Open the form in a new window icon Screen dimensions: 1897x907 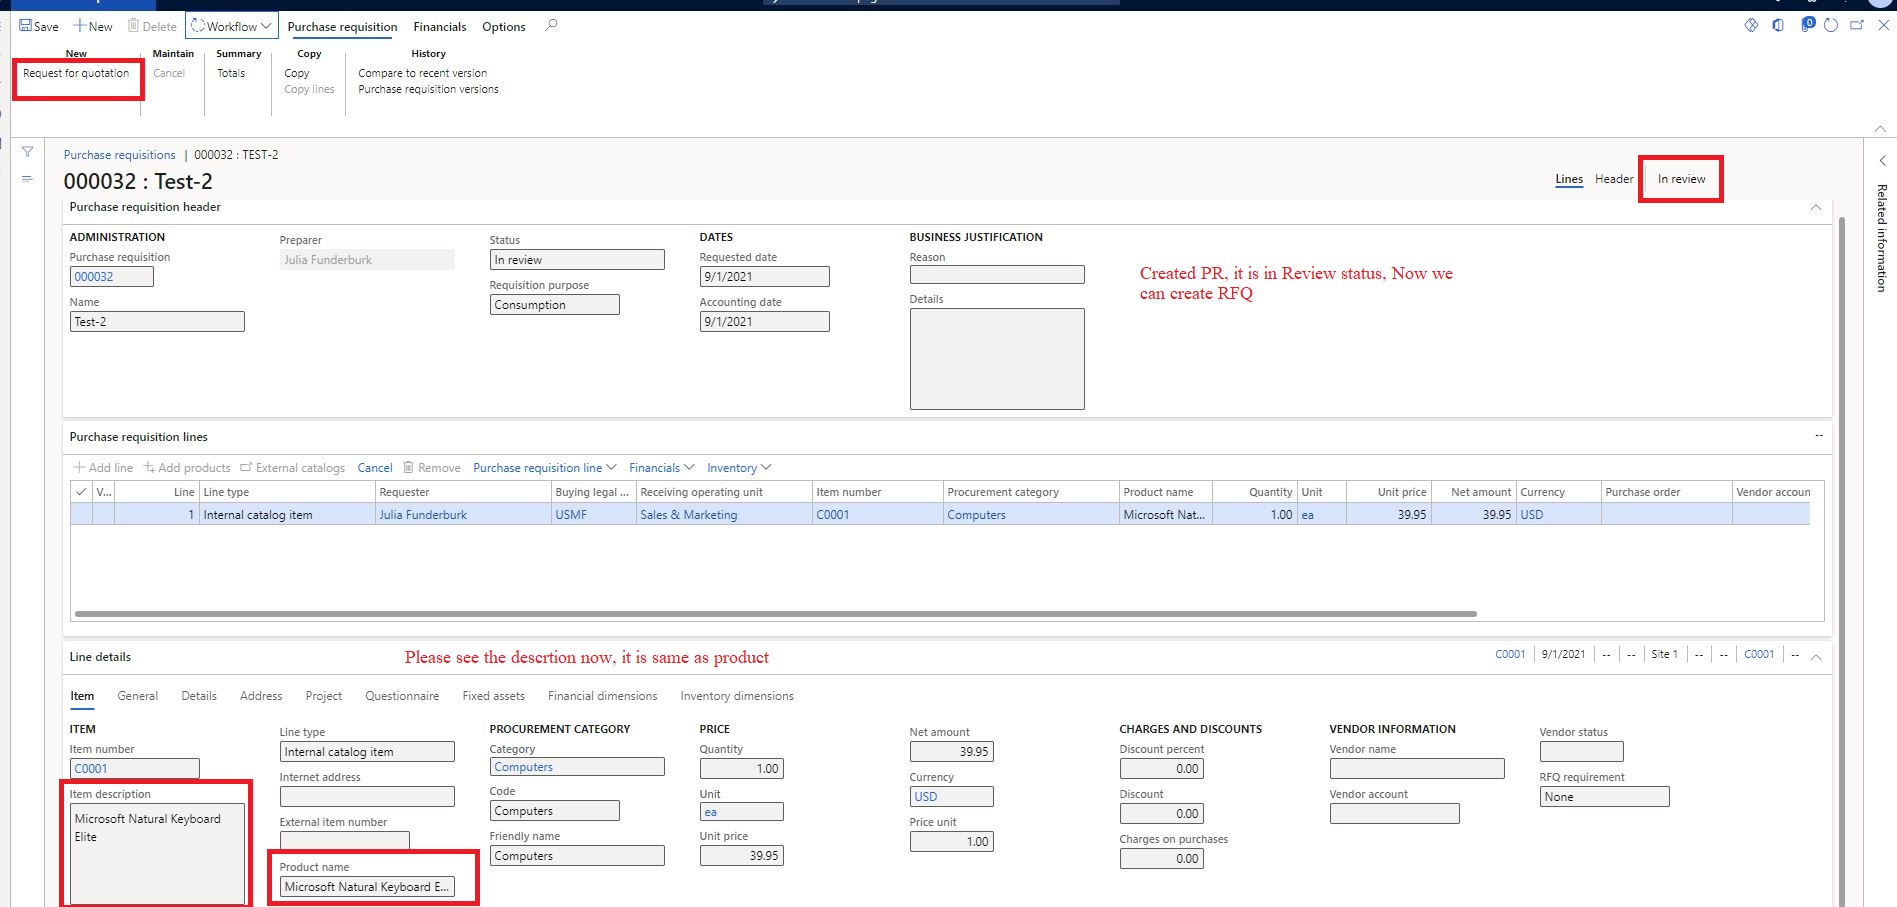1856,26
